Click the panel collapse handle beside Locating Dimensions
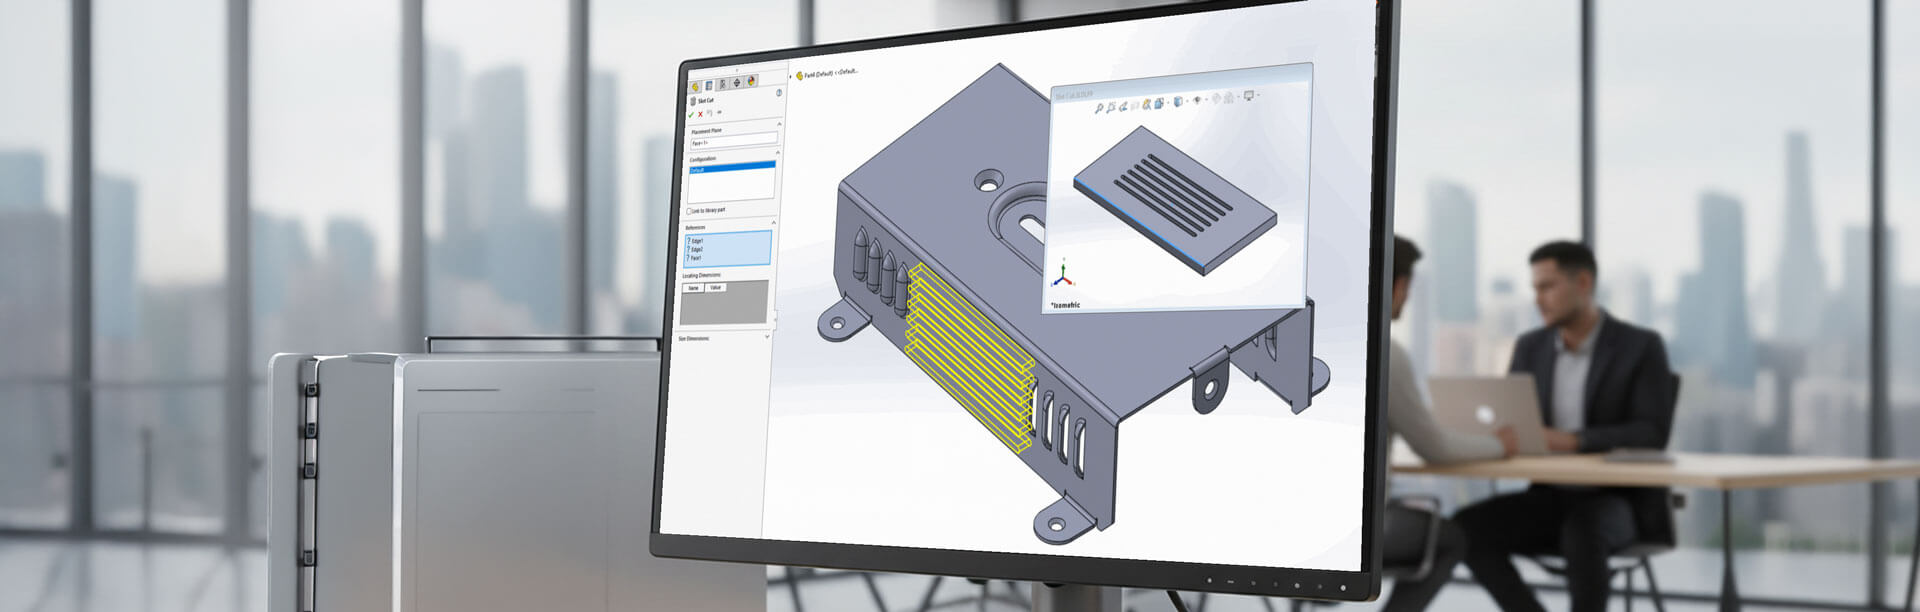This screenshot has height=612, width=1920. point(775,318)
